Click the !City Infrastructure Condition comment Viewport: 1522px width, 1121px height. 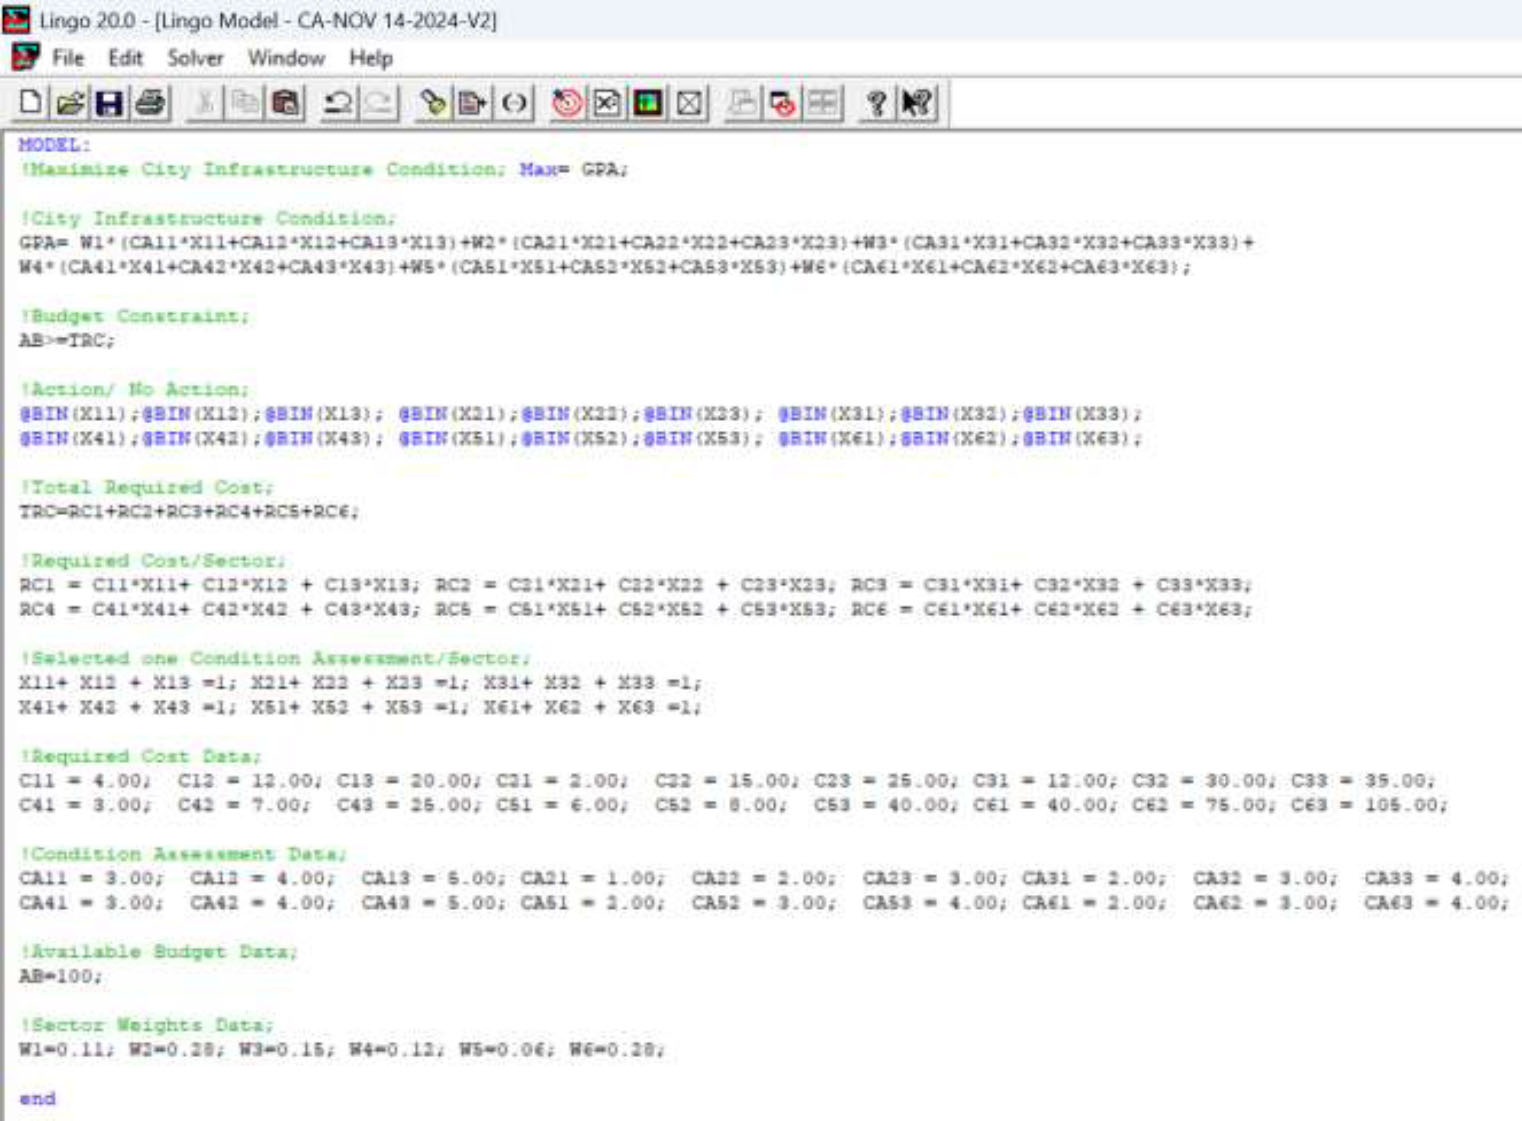pos(208,218)
